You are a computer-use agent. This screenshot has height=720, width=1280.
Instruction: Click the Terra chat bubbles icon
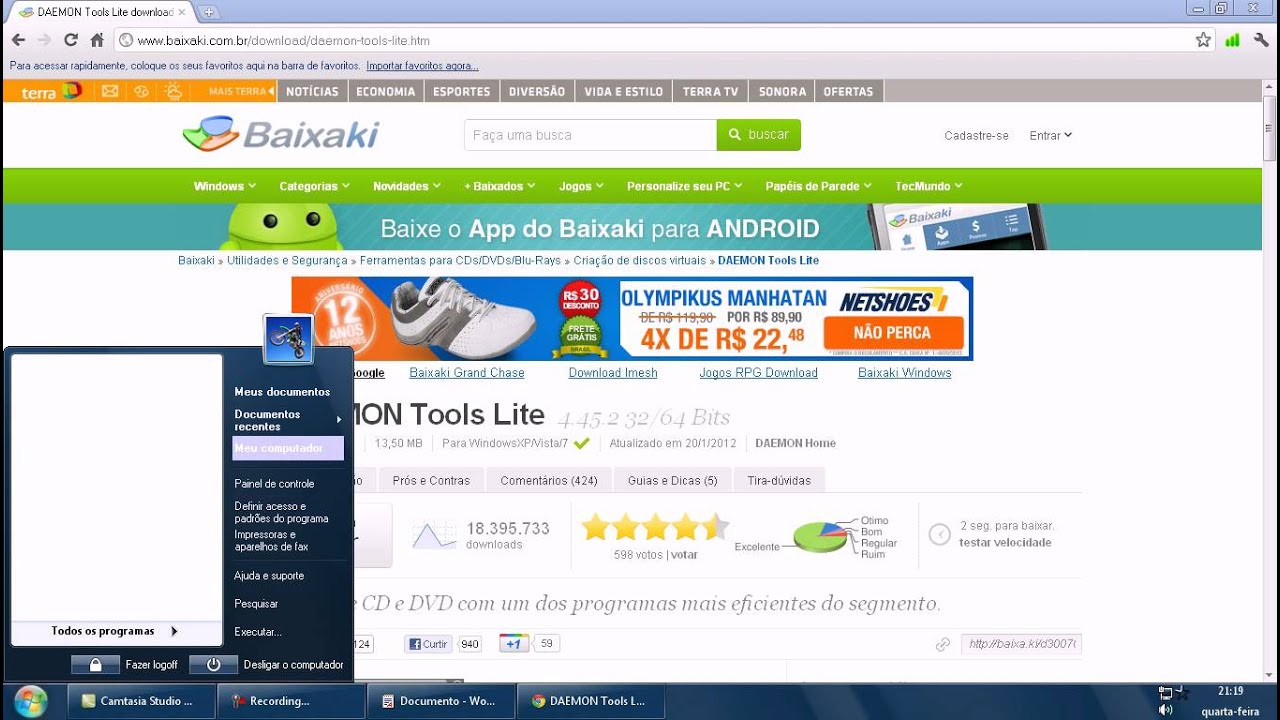tap(141, 91)
